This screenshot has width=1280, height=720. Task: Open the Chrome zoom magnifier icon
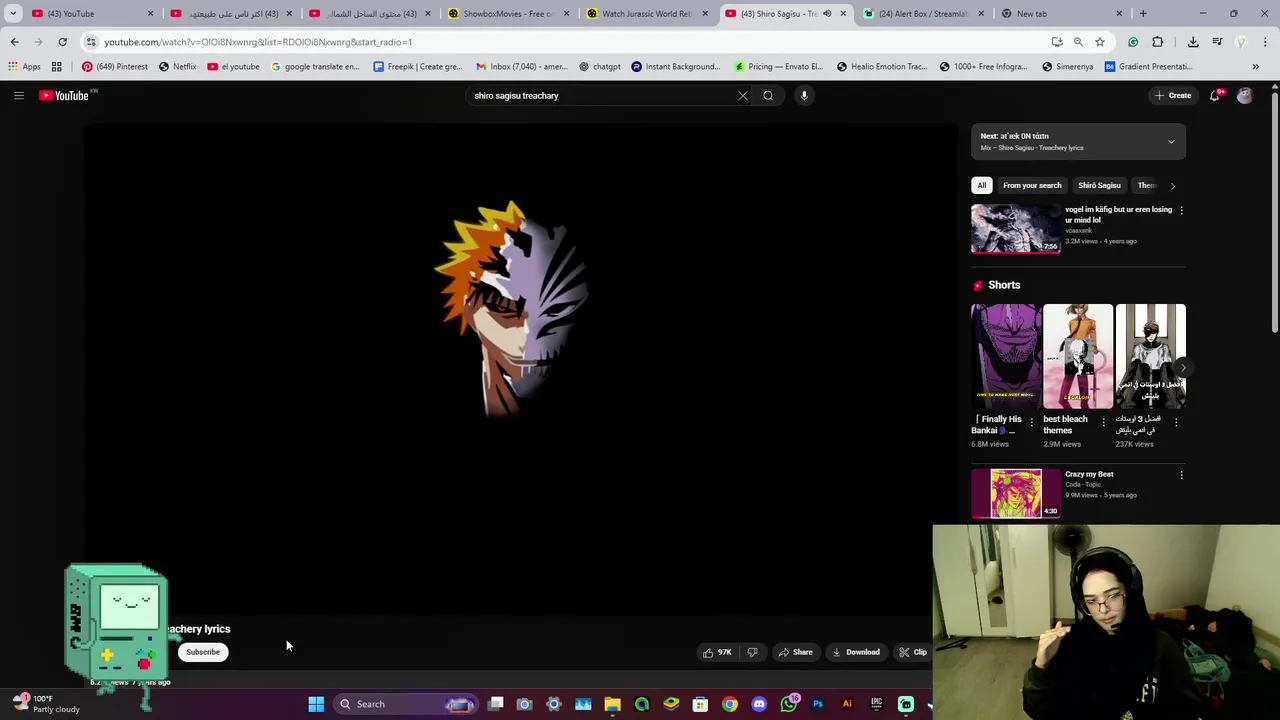click(x=1078, y=42)
